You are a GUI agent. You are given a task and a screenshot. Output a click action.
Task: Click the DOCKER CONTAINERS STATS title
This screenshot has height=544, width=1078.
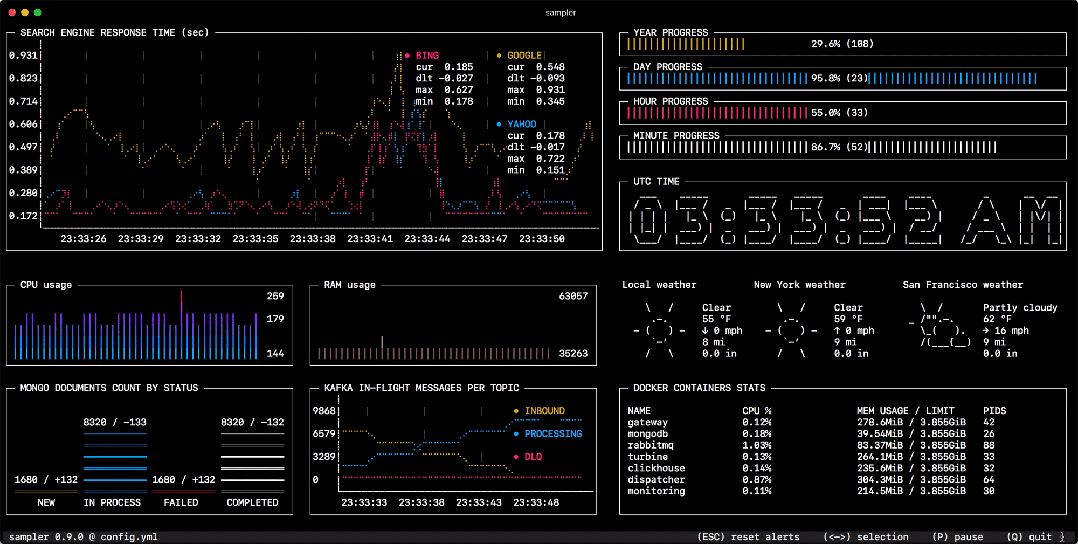[x=699, y=388]
